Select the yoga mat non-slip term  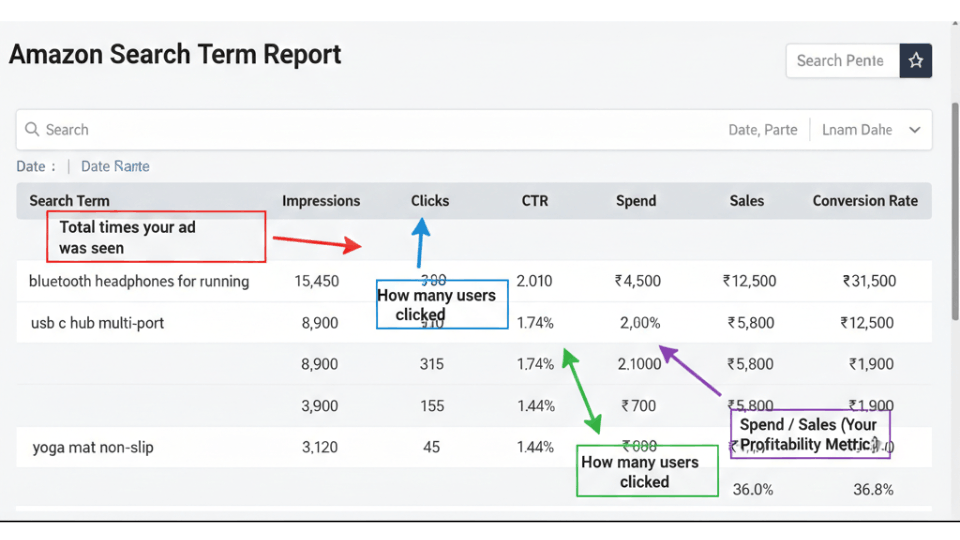click(93, 447)
